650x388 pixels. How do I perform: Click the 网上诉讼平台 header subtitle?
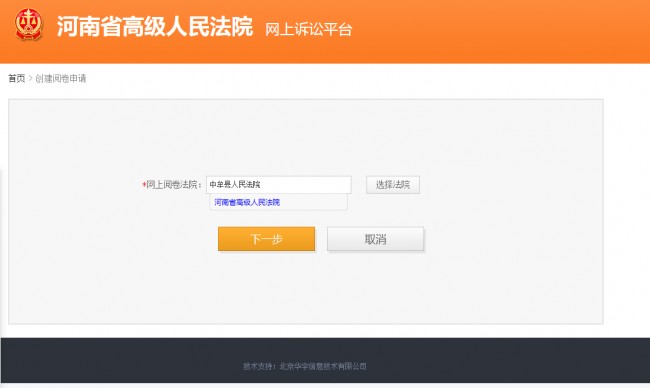(308, 29)
